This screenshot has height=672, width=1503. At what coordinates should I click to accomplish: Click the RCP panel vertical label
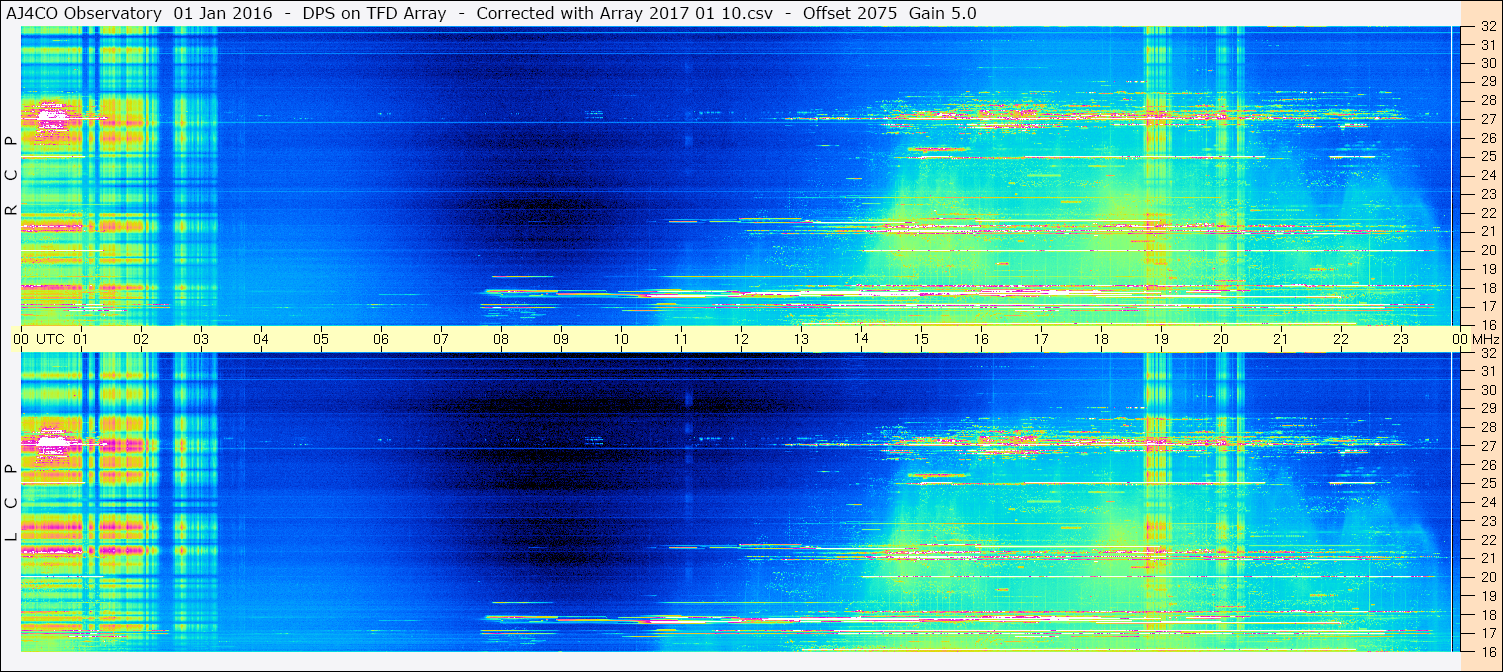pos(11,175)
